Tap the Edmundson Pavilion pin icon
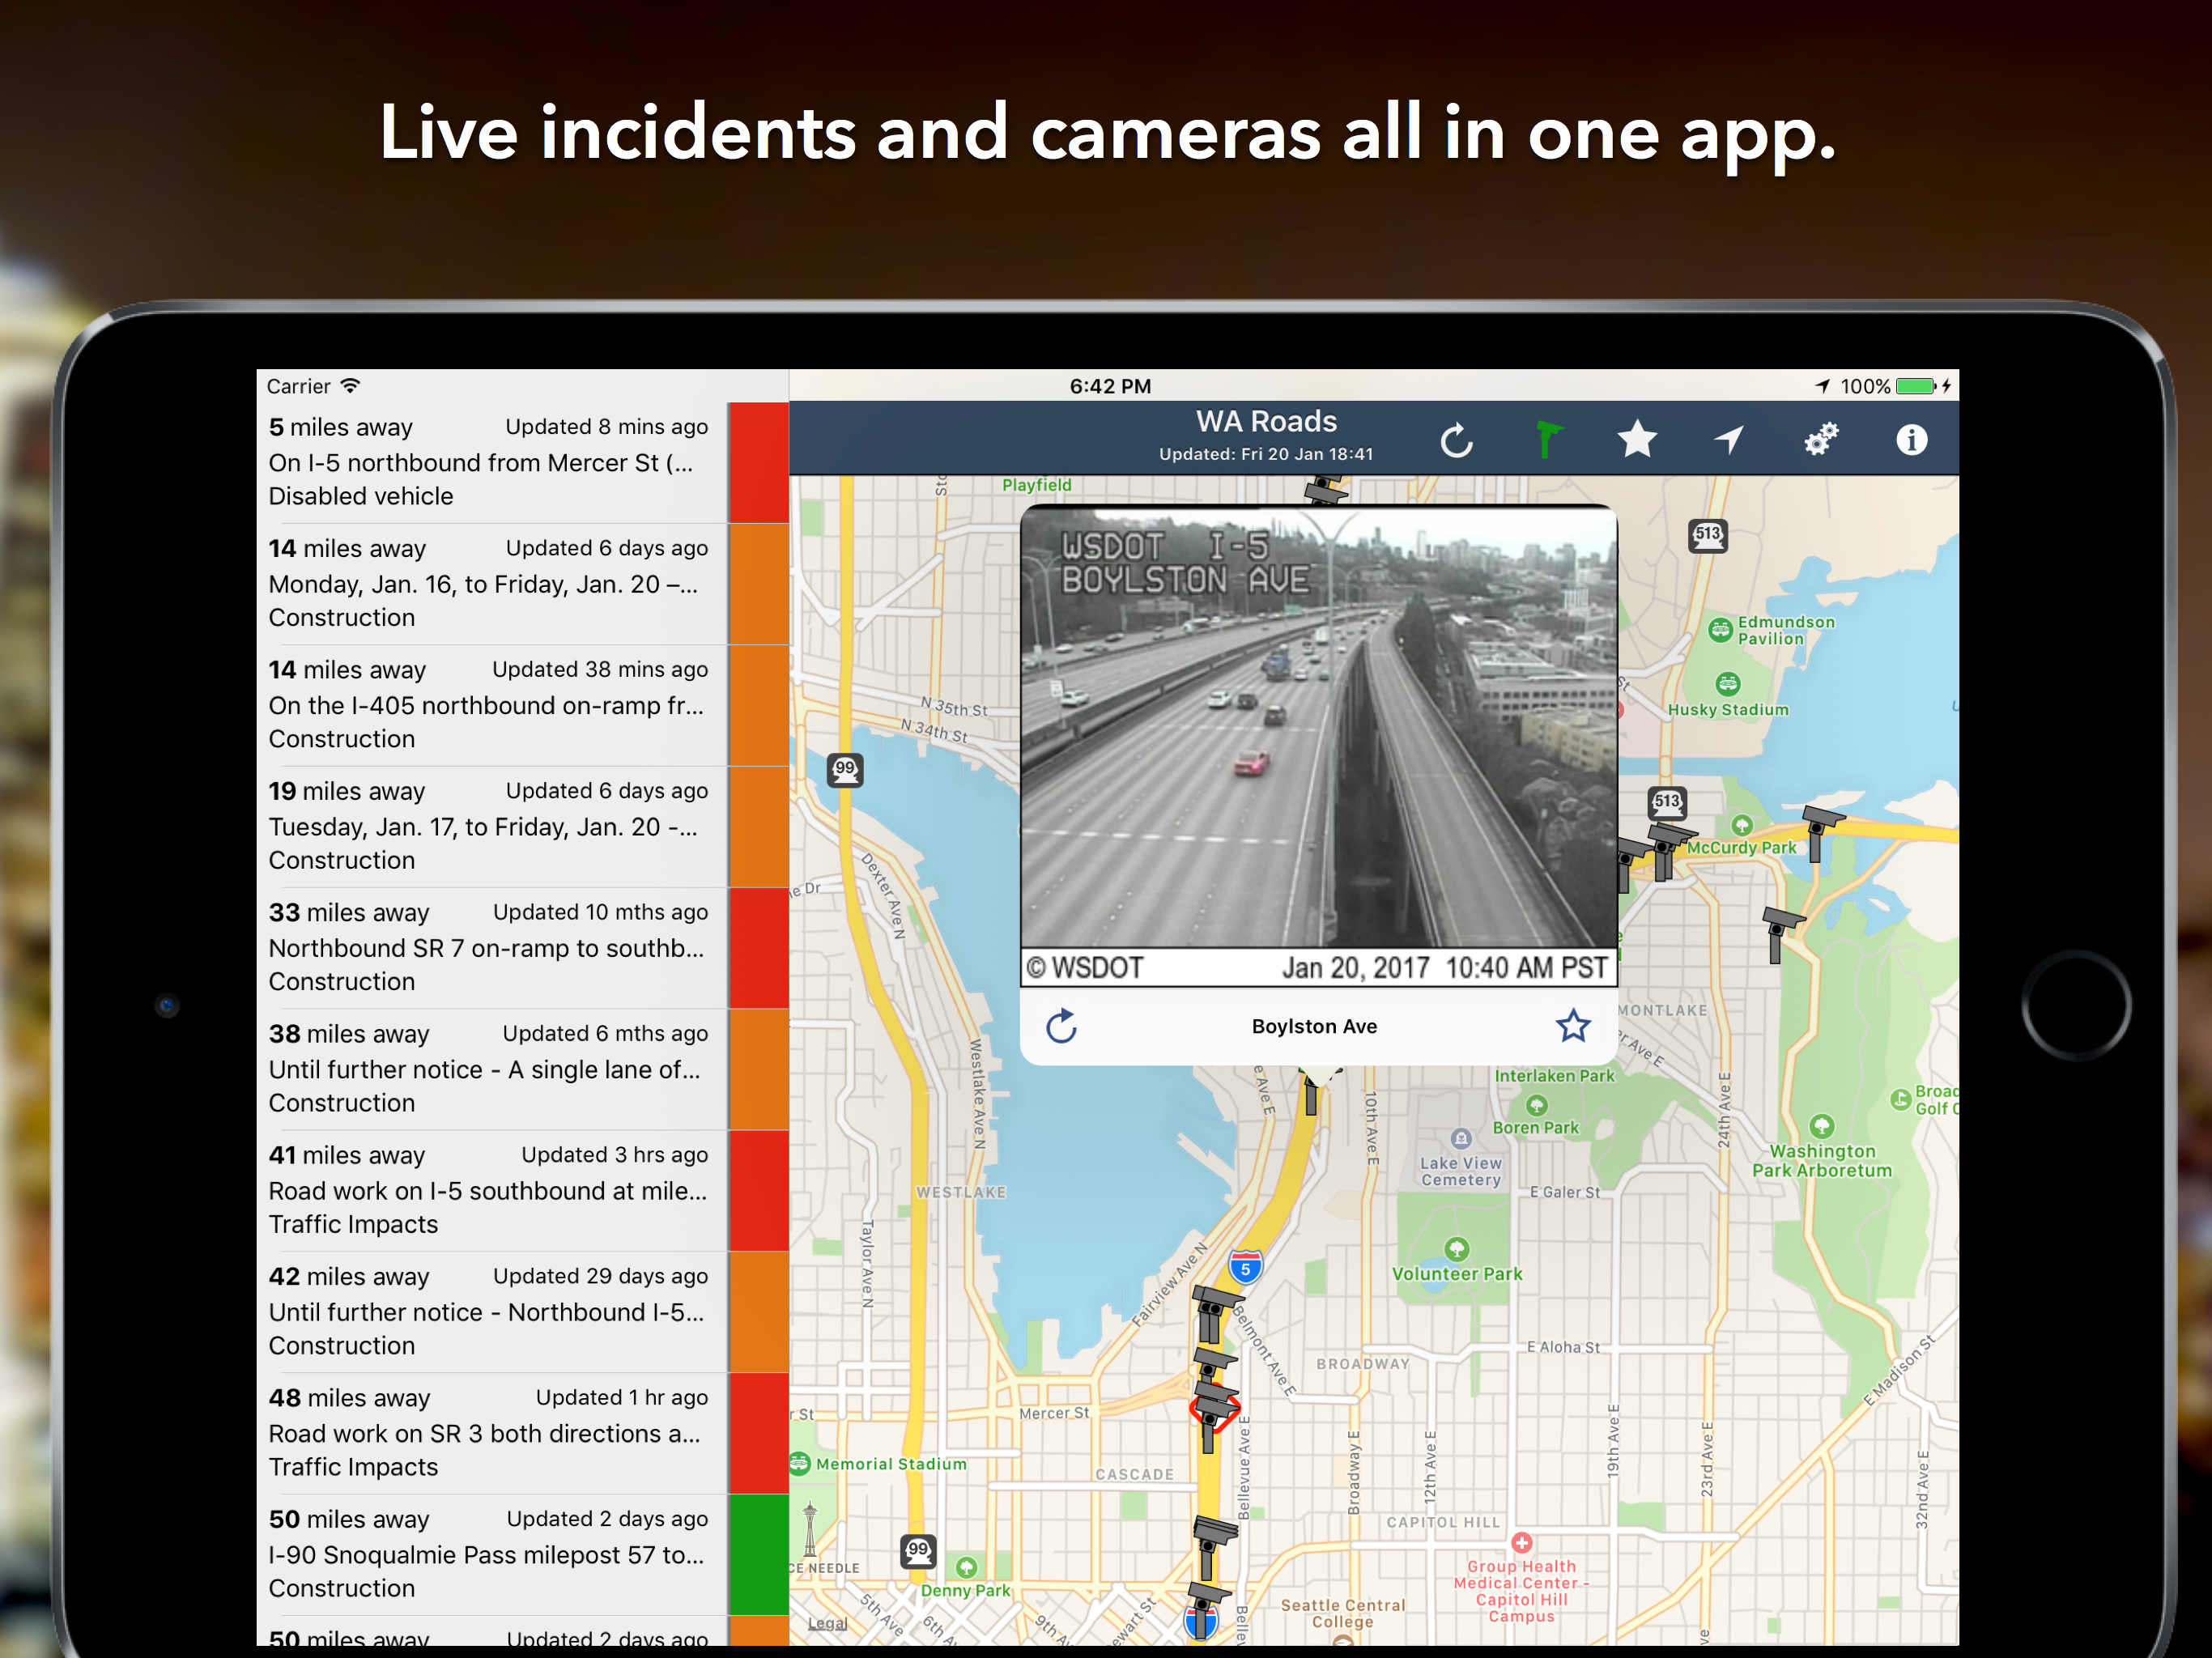 [x=1720, y=629]
